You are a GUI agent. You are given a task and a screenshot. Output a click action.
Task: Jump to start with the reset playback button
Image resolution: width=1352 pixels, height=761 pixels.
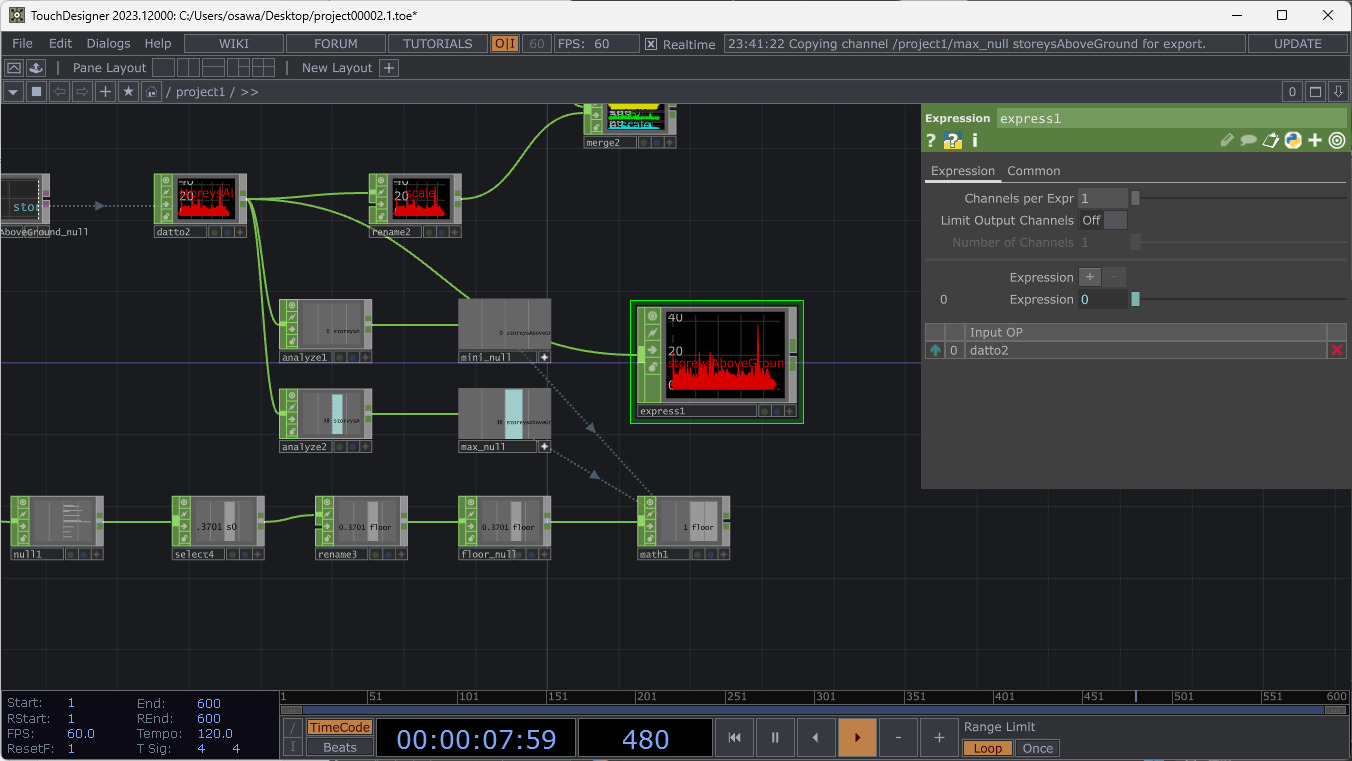pyautogui.click(x=734, y=738)
